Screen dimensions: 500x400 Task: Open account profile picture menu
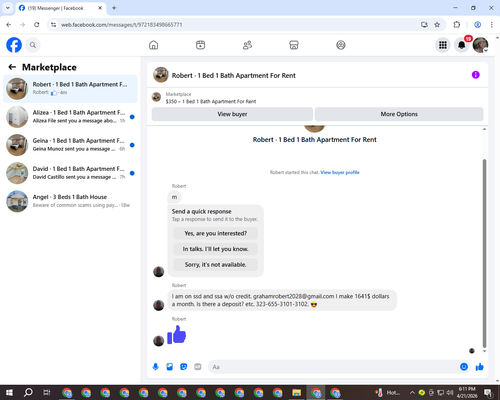pyautogui.click(x=480, y=45)
